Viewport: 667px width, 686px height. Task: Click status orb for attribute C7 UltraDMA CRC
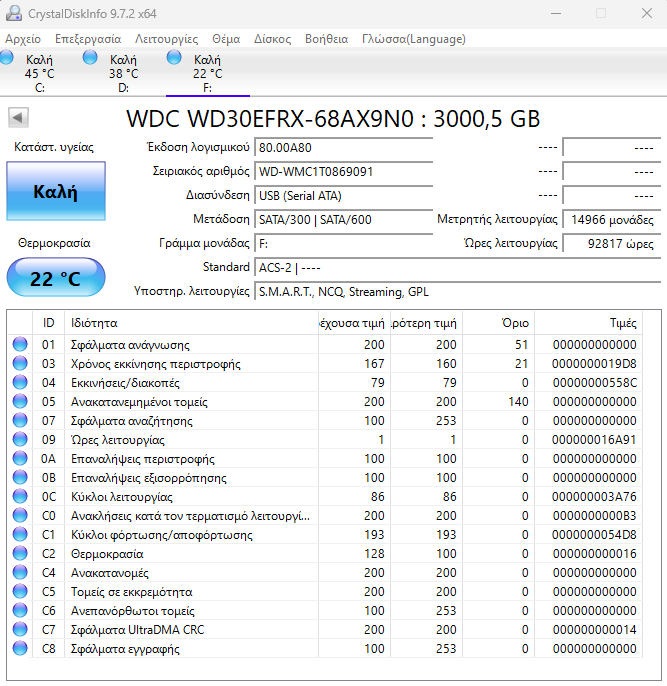click(x=20, y=630)
